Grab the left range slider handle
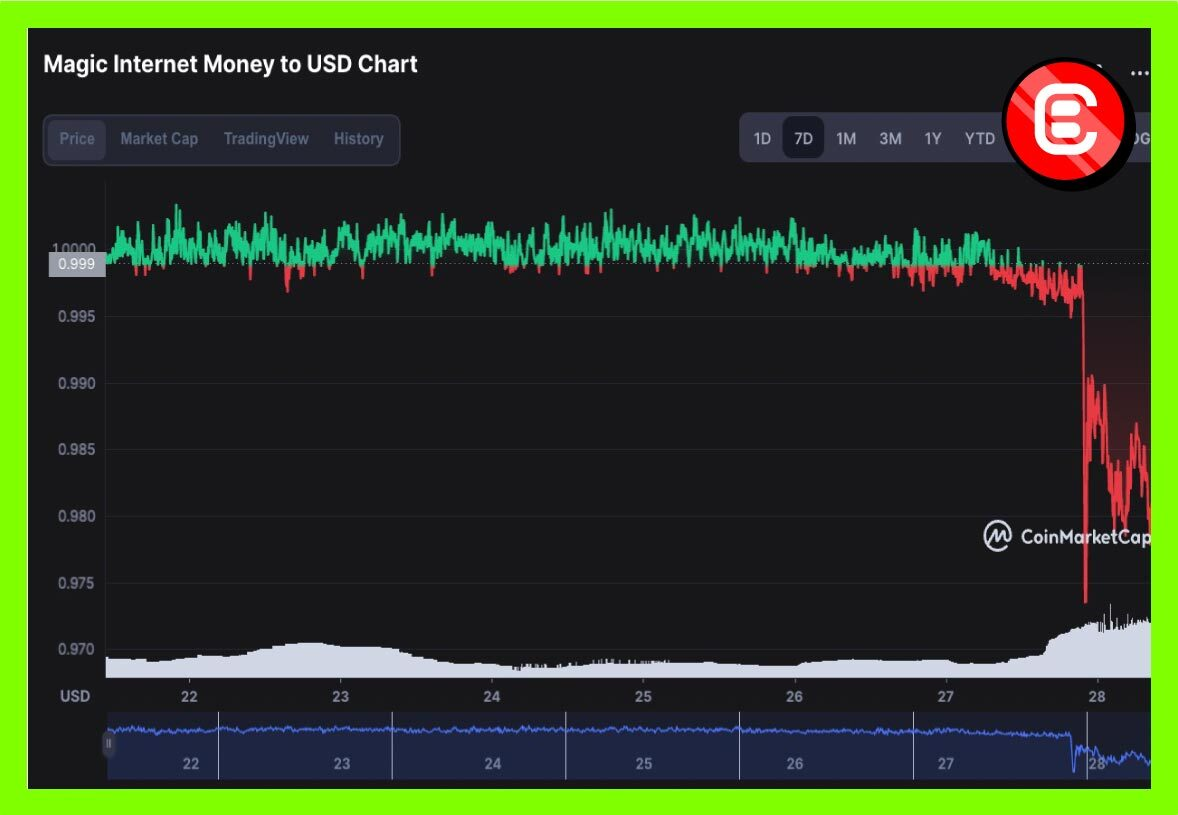 [x=109, y=744]
